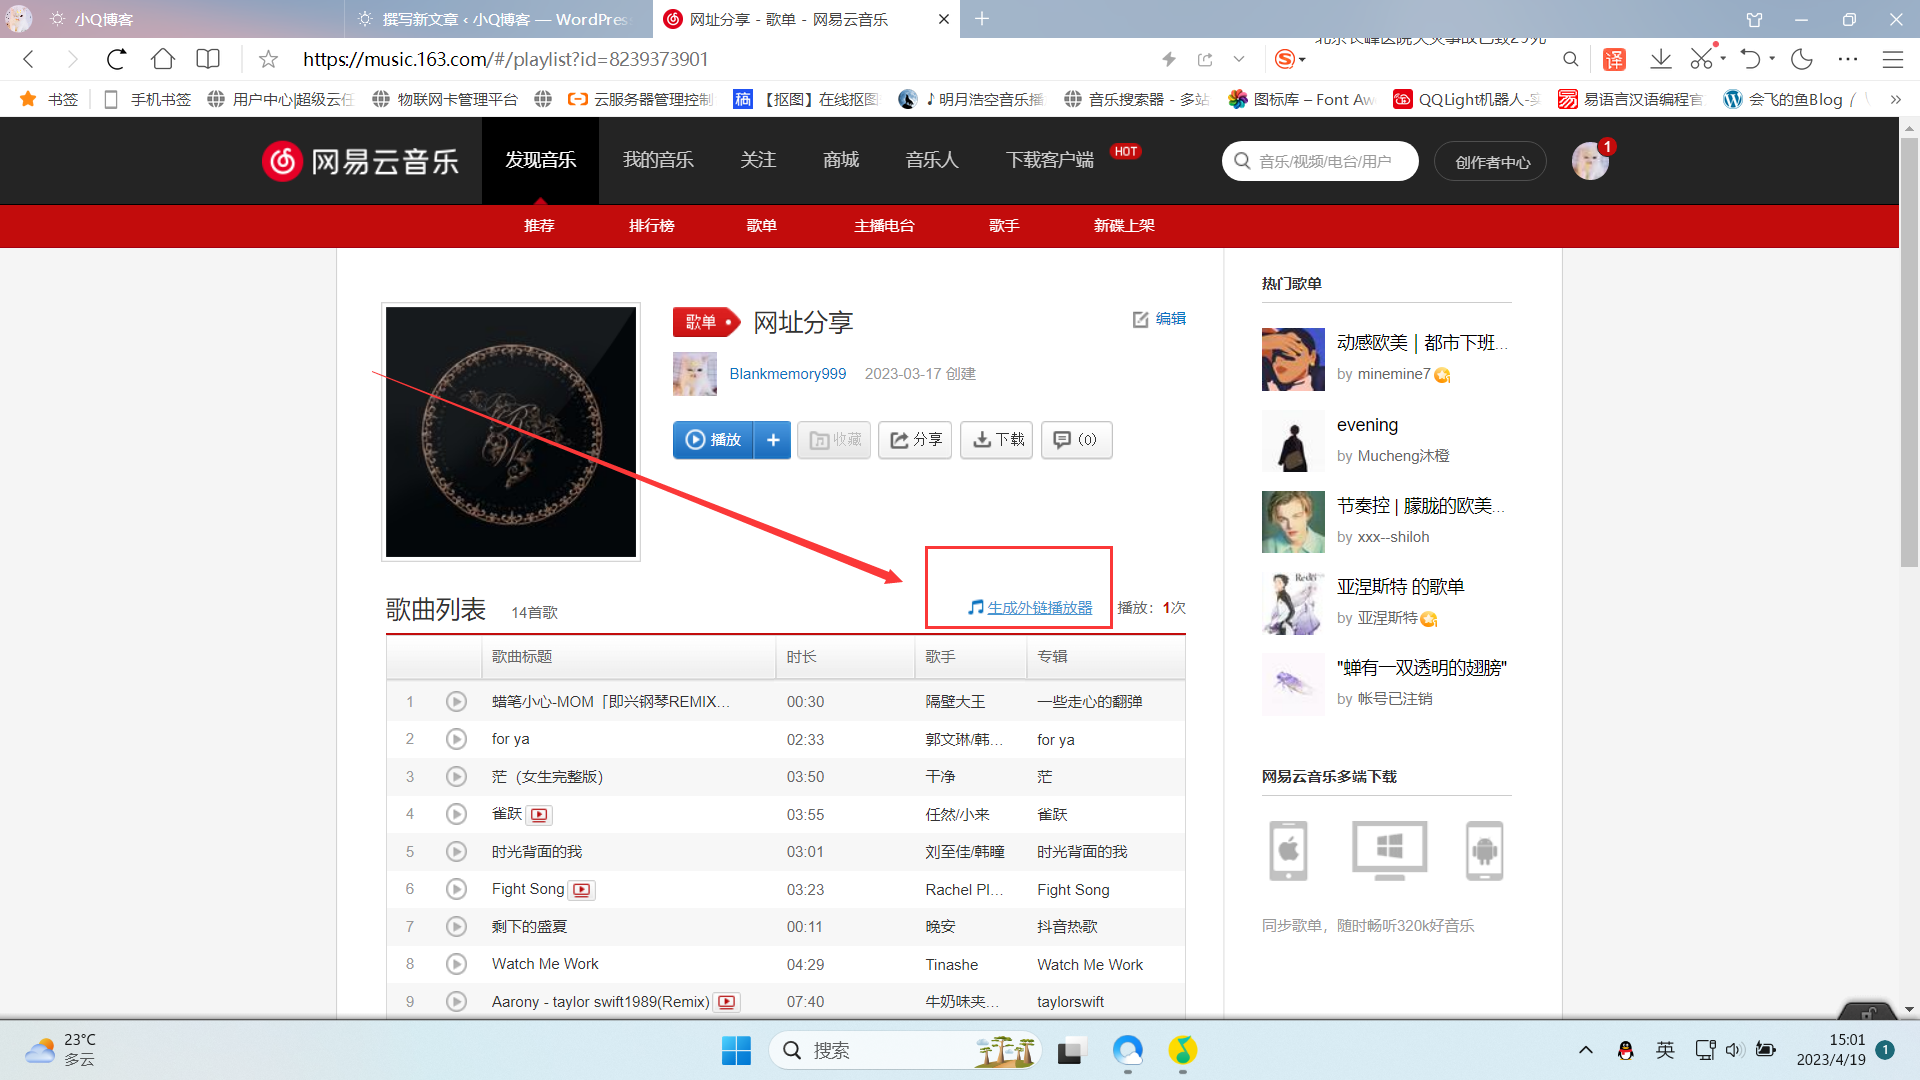Screen dimensions: 1920x1080
Task: Toggle night mode moon icon
Action: 1802,59
